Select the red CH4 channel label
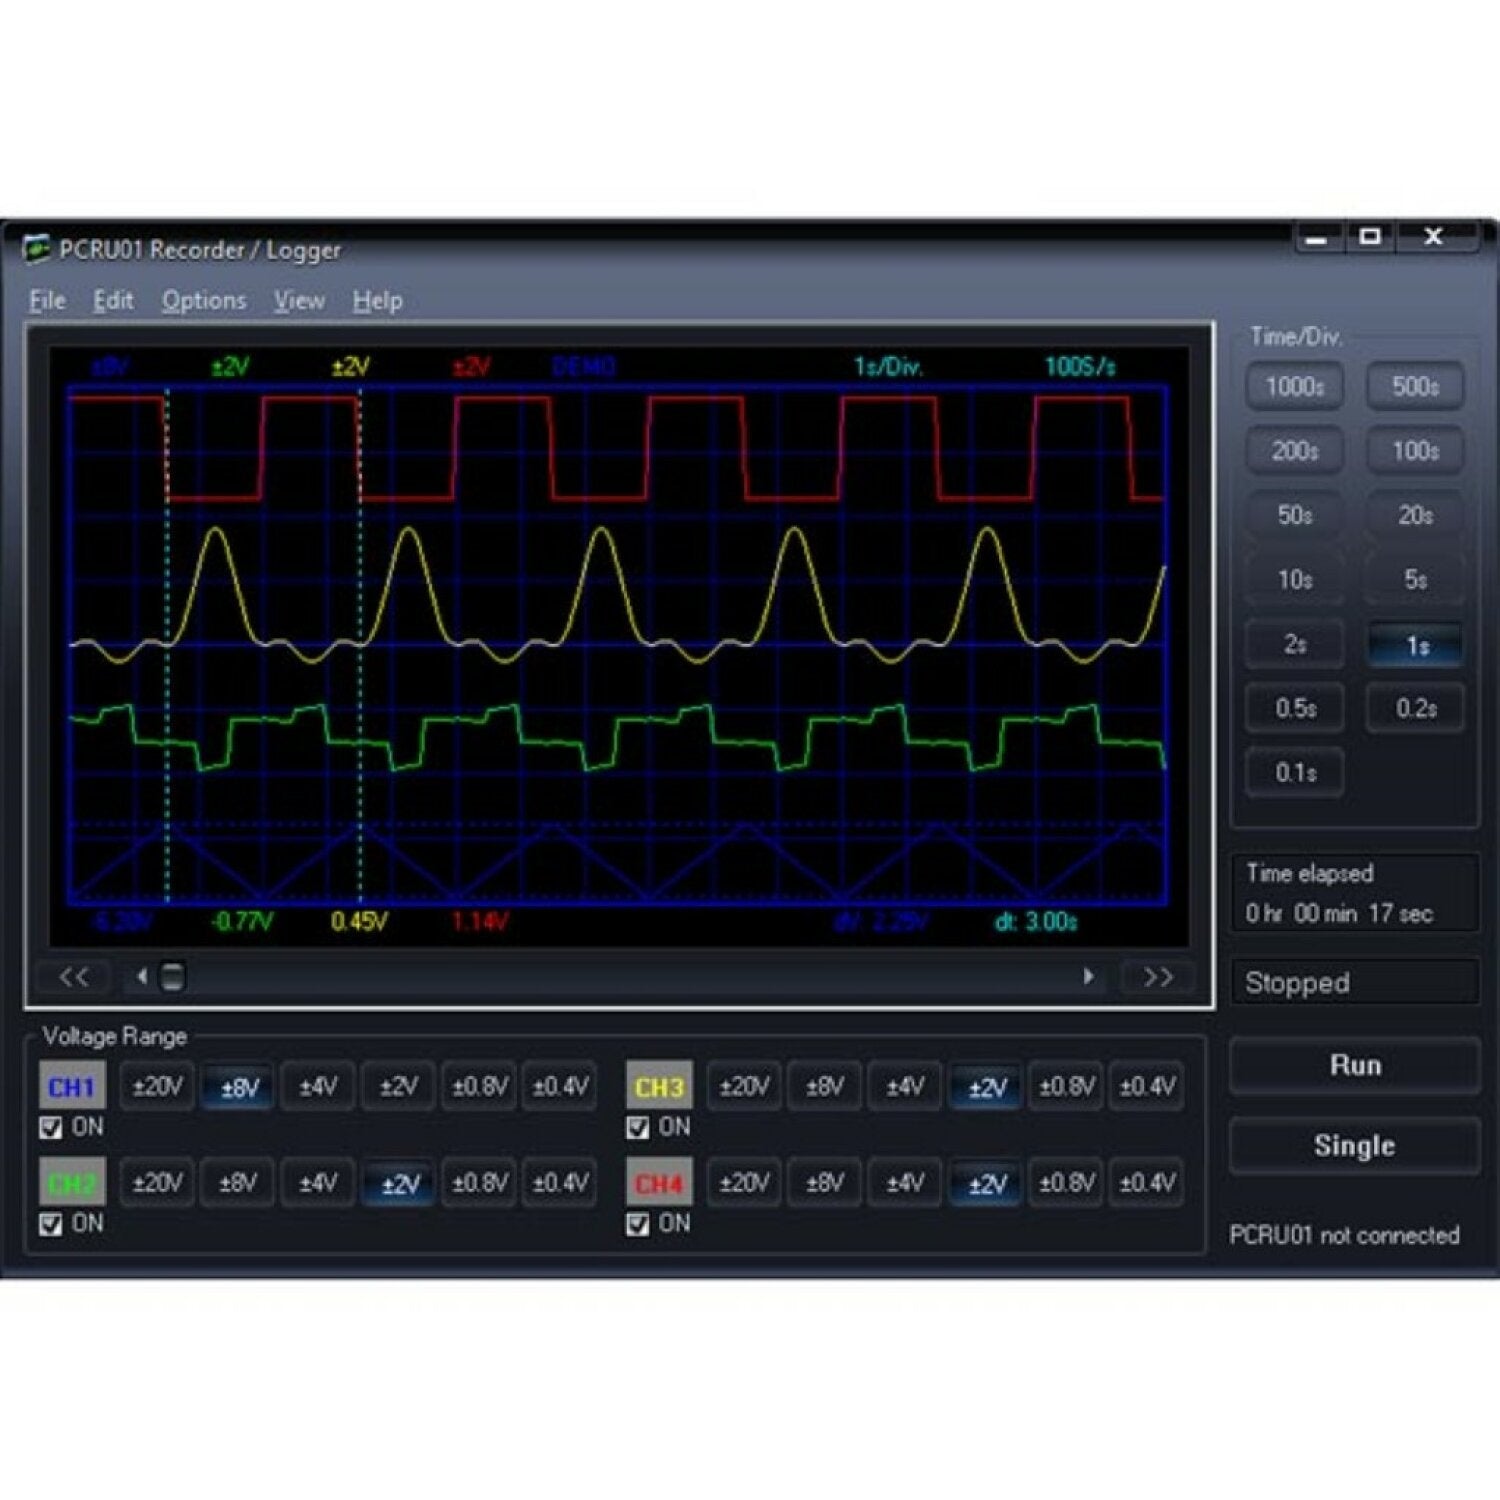 point(659,1184)
